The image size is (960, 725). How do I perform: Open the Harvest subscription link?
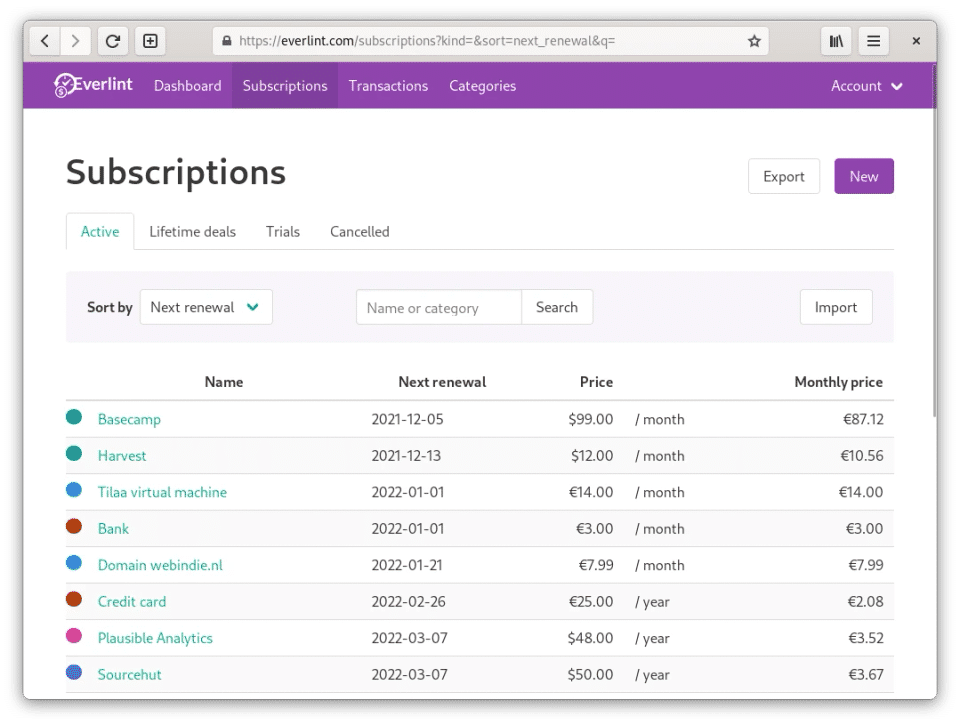point(122,456)
